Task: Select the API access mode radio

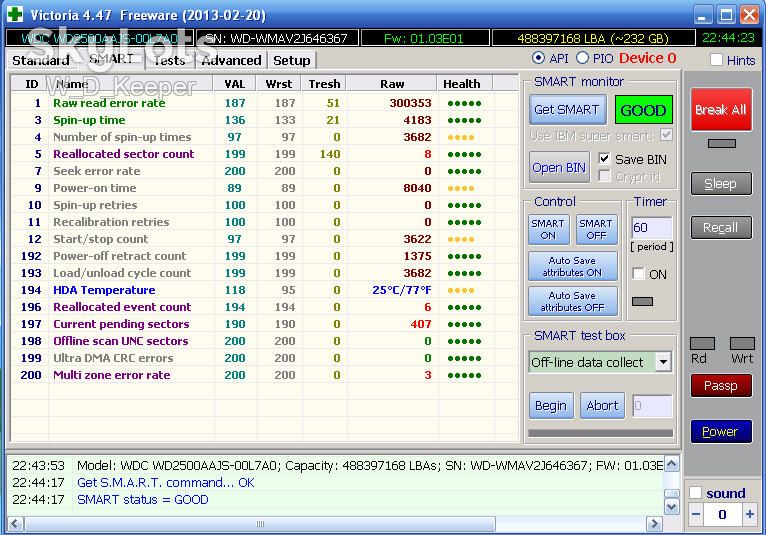Action: 538,58
